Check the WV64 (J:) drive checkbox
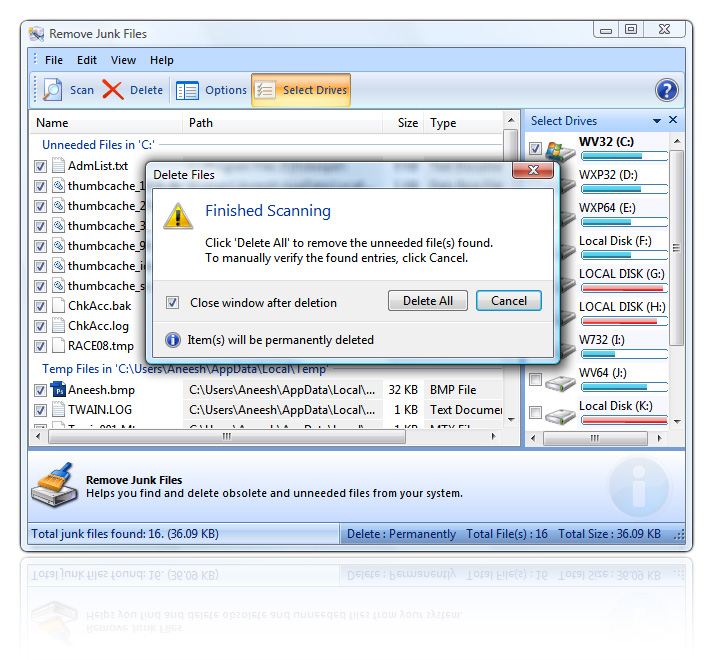The image size is (712, 660). pyautogui.click(x=535, y=380)
